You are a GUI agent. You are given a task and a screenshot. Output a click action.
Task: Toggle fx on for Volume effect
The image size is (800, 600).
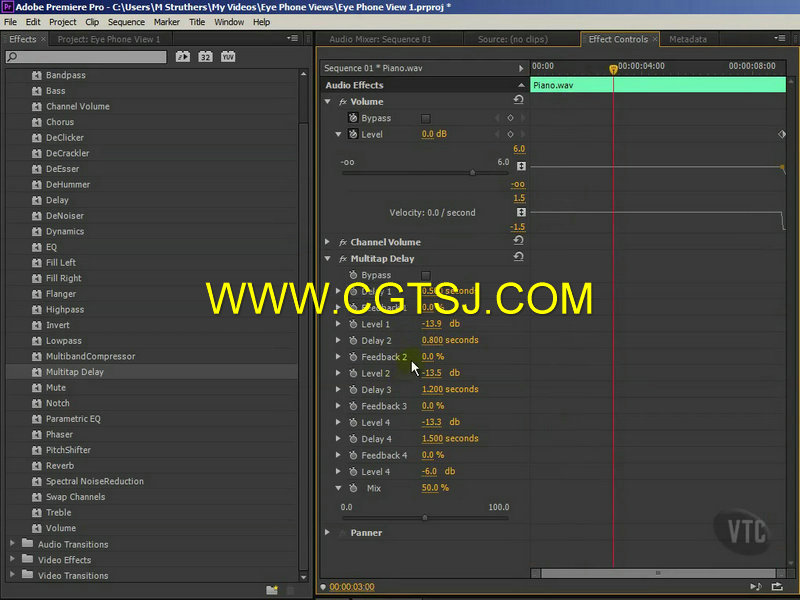click(343, 102)
